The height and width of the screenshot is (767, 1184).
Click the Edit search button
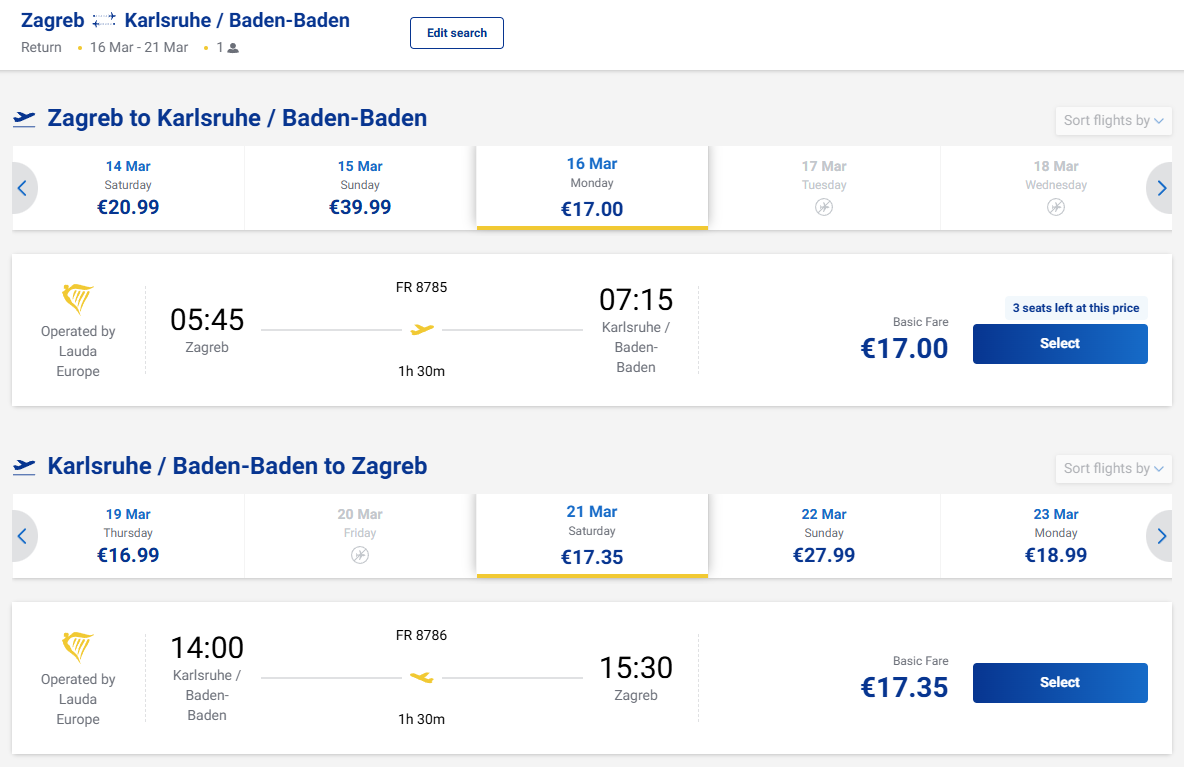click(456, 33)
